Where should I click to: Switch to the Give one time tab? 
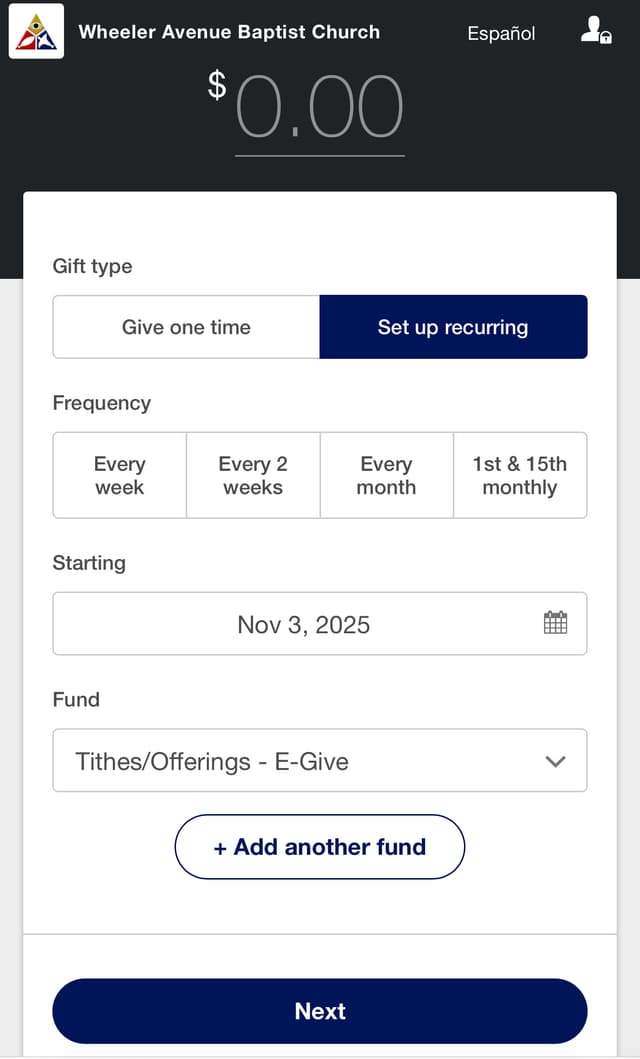185,327
